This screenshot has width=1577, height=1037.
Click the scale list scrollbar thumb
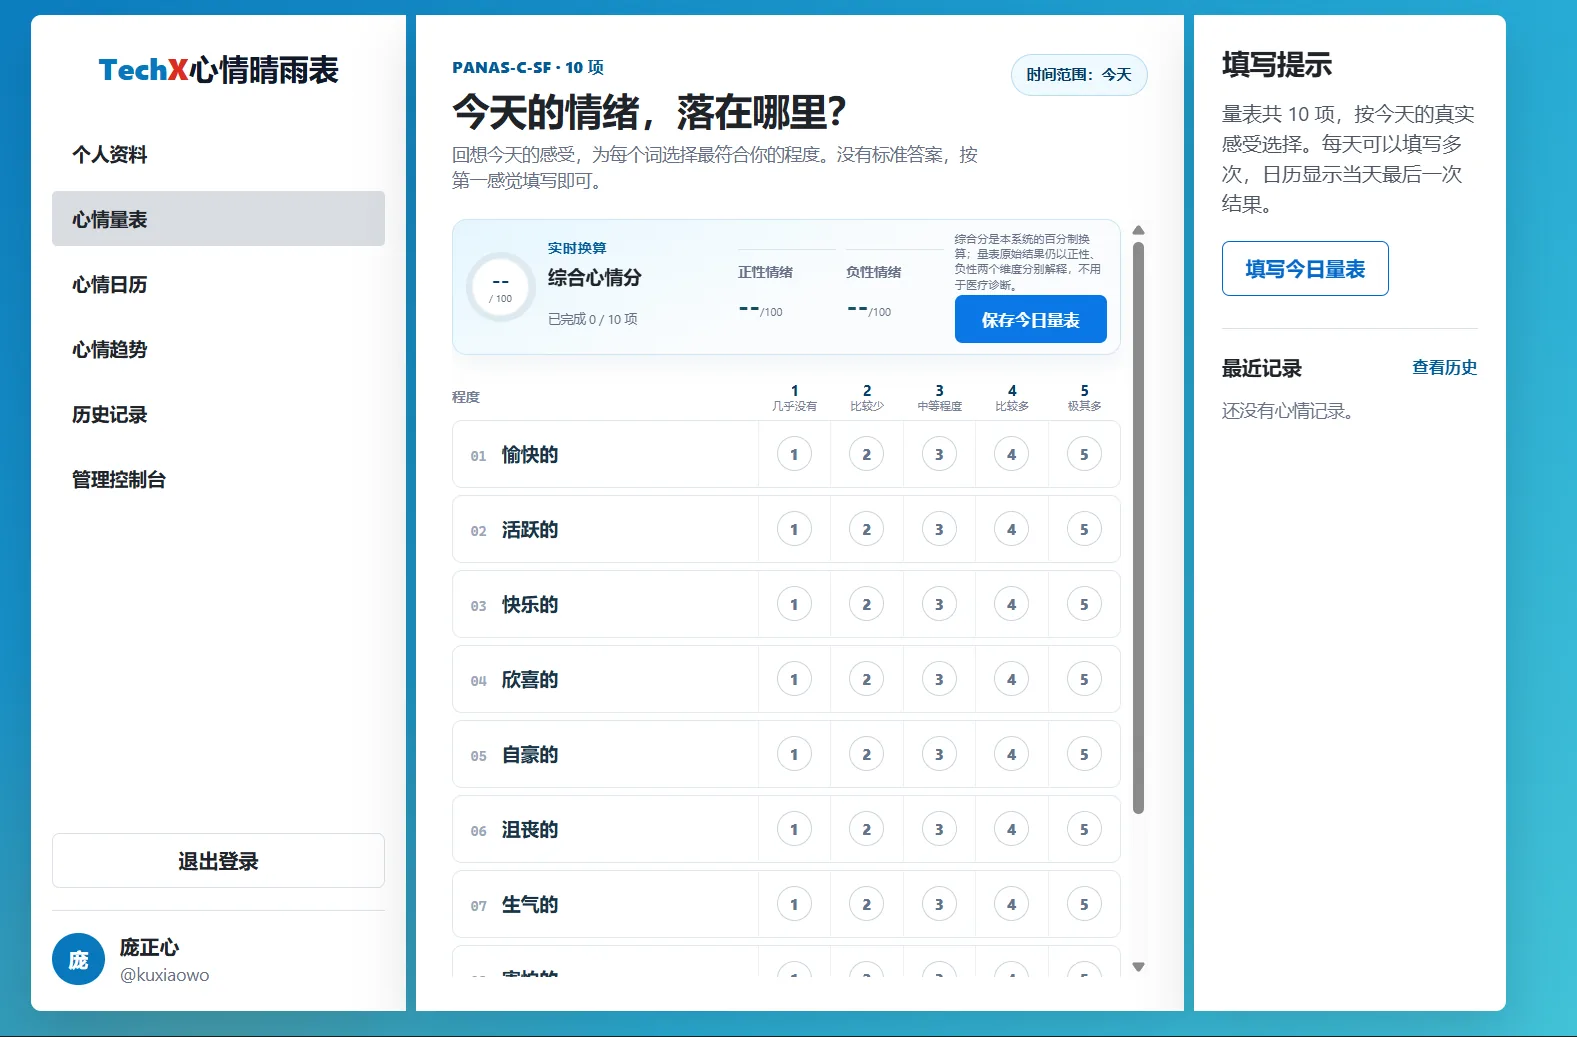1138,527
